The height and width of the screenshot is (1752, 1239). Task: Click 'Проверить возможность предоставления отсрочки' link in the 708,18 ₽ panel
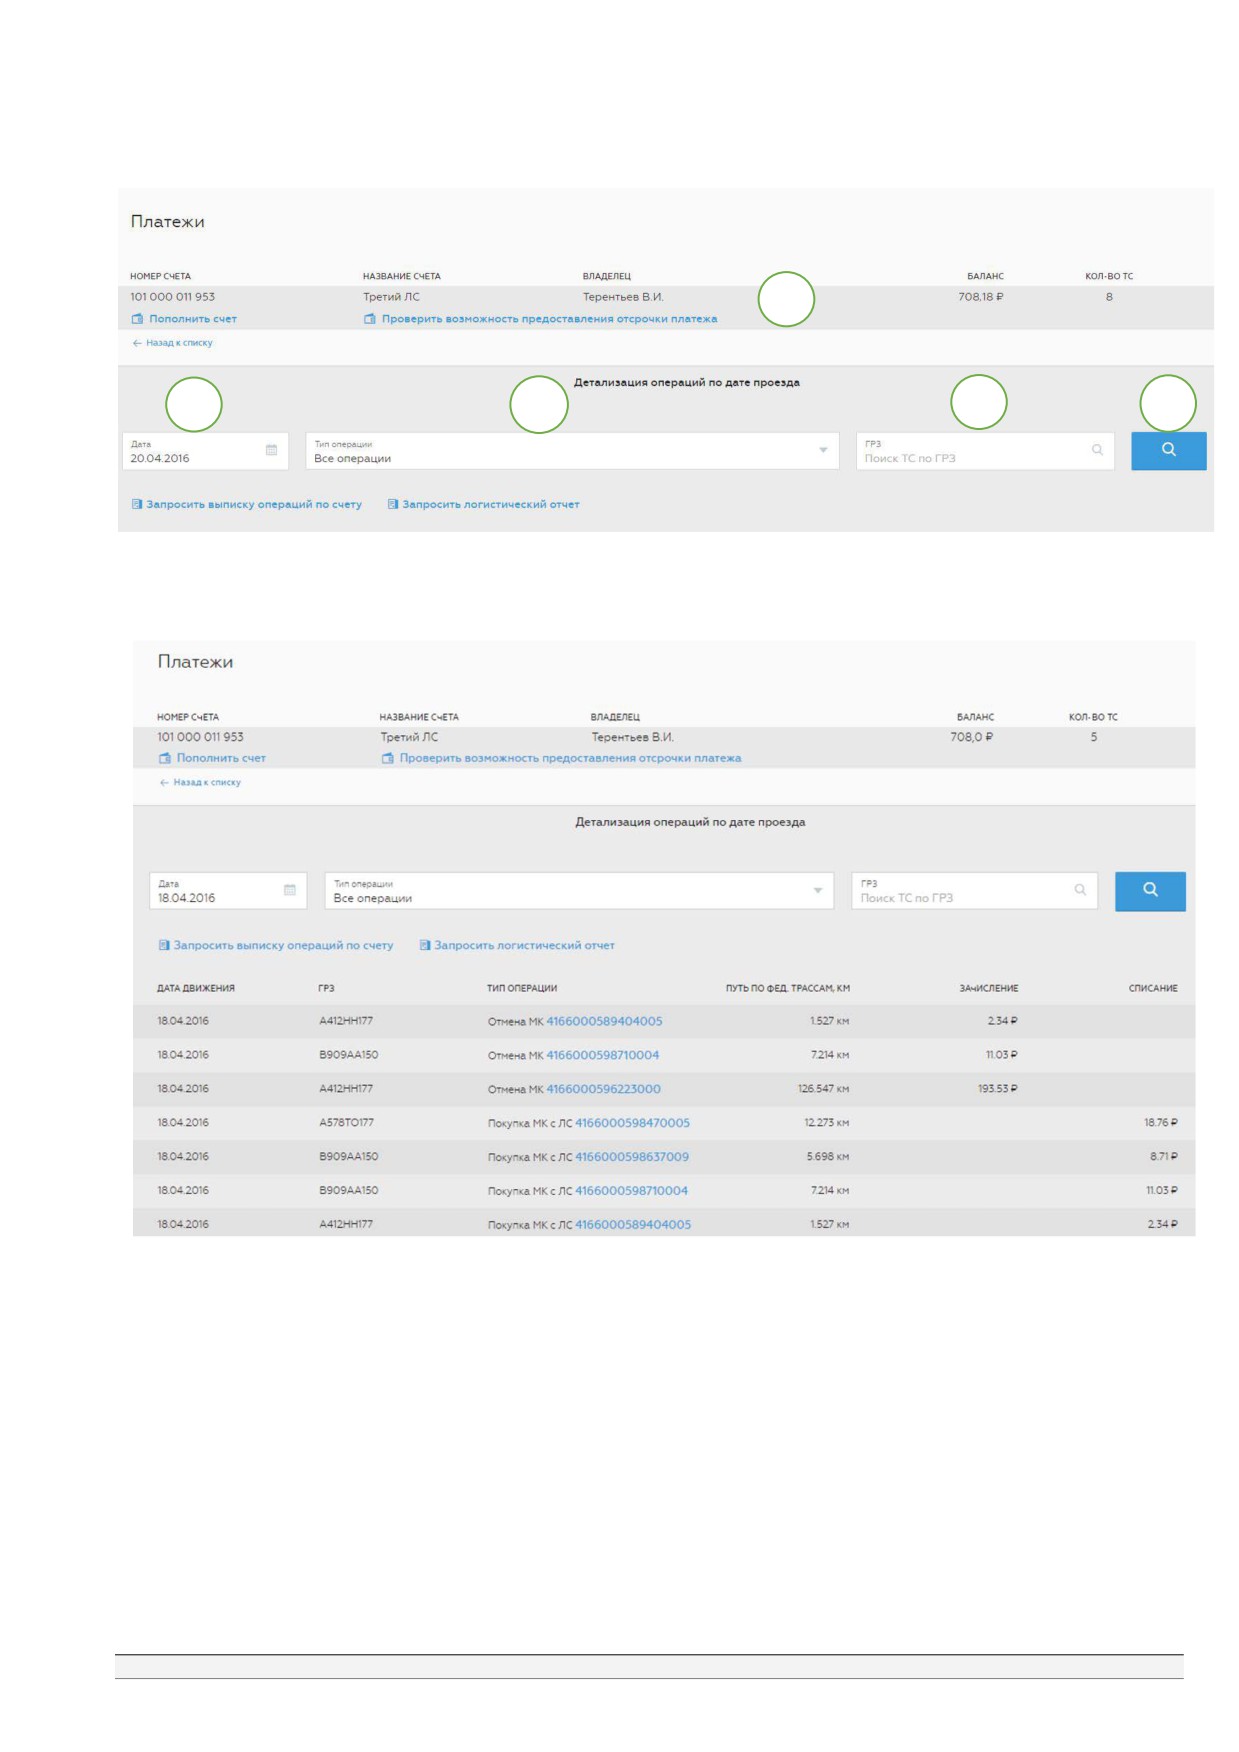coord(549,319)
